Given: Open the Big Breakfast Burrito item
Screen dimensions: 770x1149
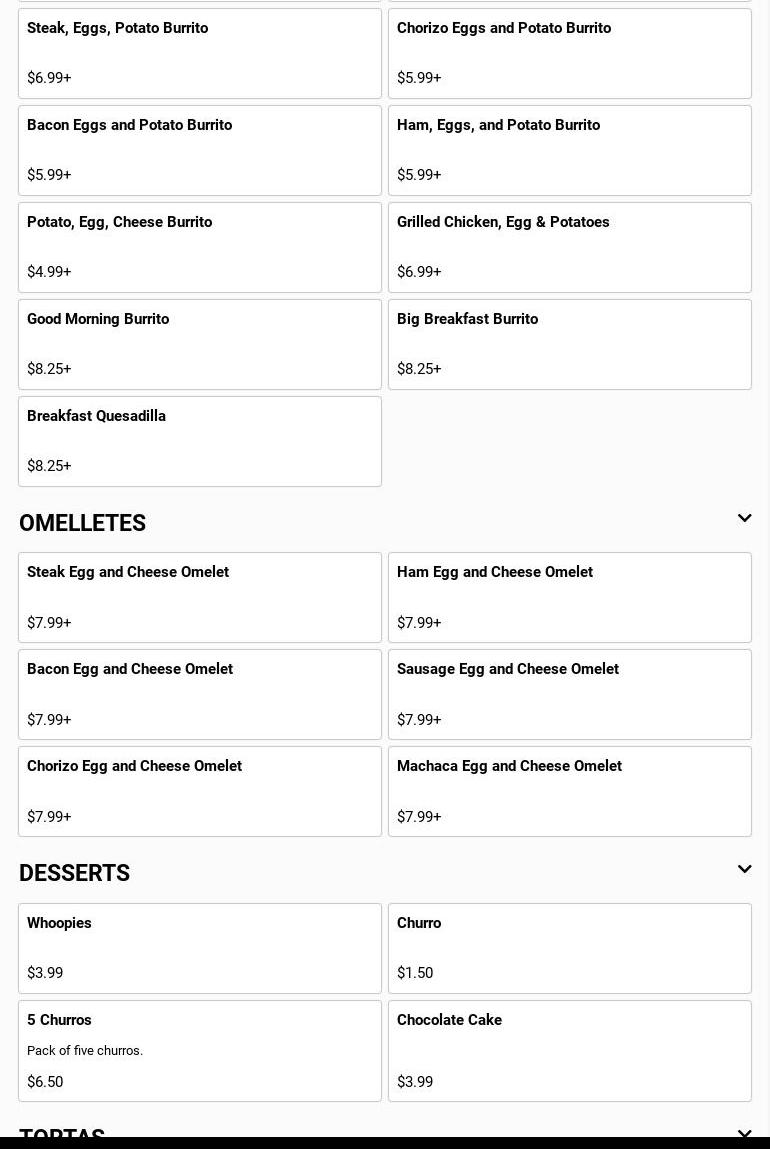Looking at the screenshot, I should 570,344.
